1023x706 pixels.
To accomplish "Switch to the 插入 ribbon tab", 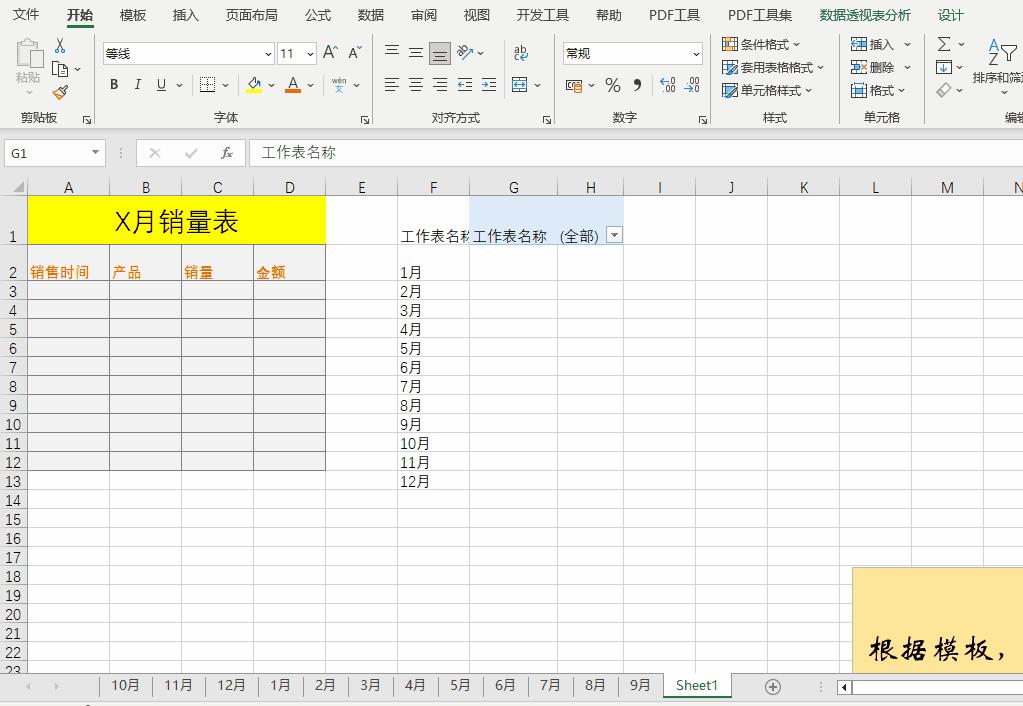I will click(185, 15).
